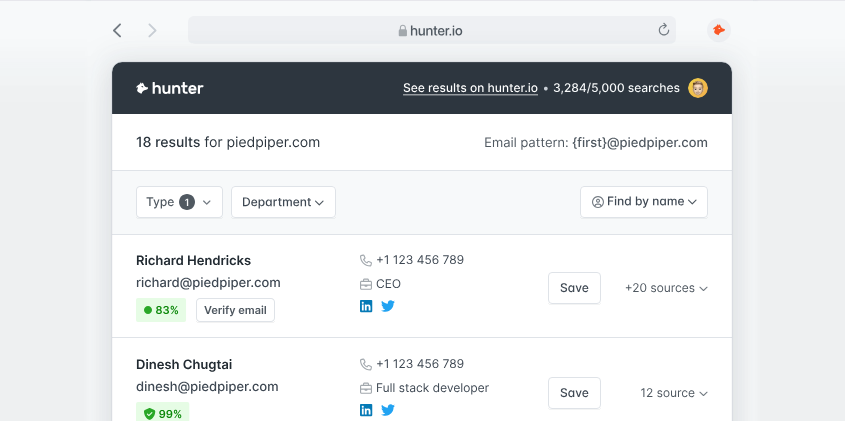Viewport: 845px width, 421px height.
Task: Follow the See results on hunter.io link
Action: (x=470, y=88)
